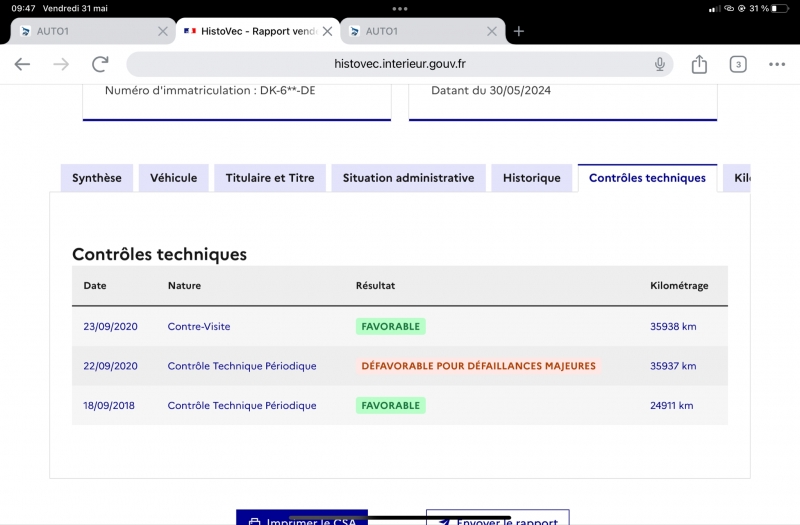
Task: Click the Kilométrage column header
Action: coord(679,286)
